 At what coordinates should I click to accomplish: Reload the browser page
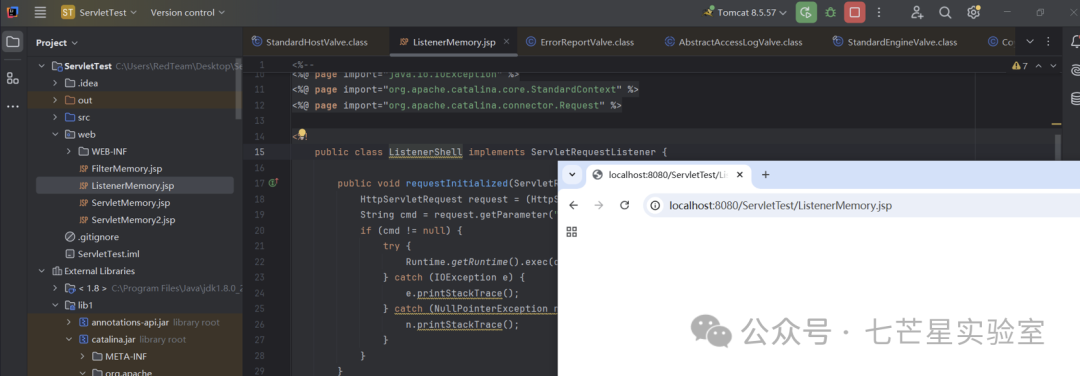625,205
